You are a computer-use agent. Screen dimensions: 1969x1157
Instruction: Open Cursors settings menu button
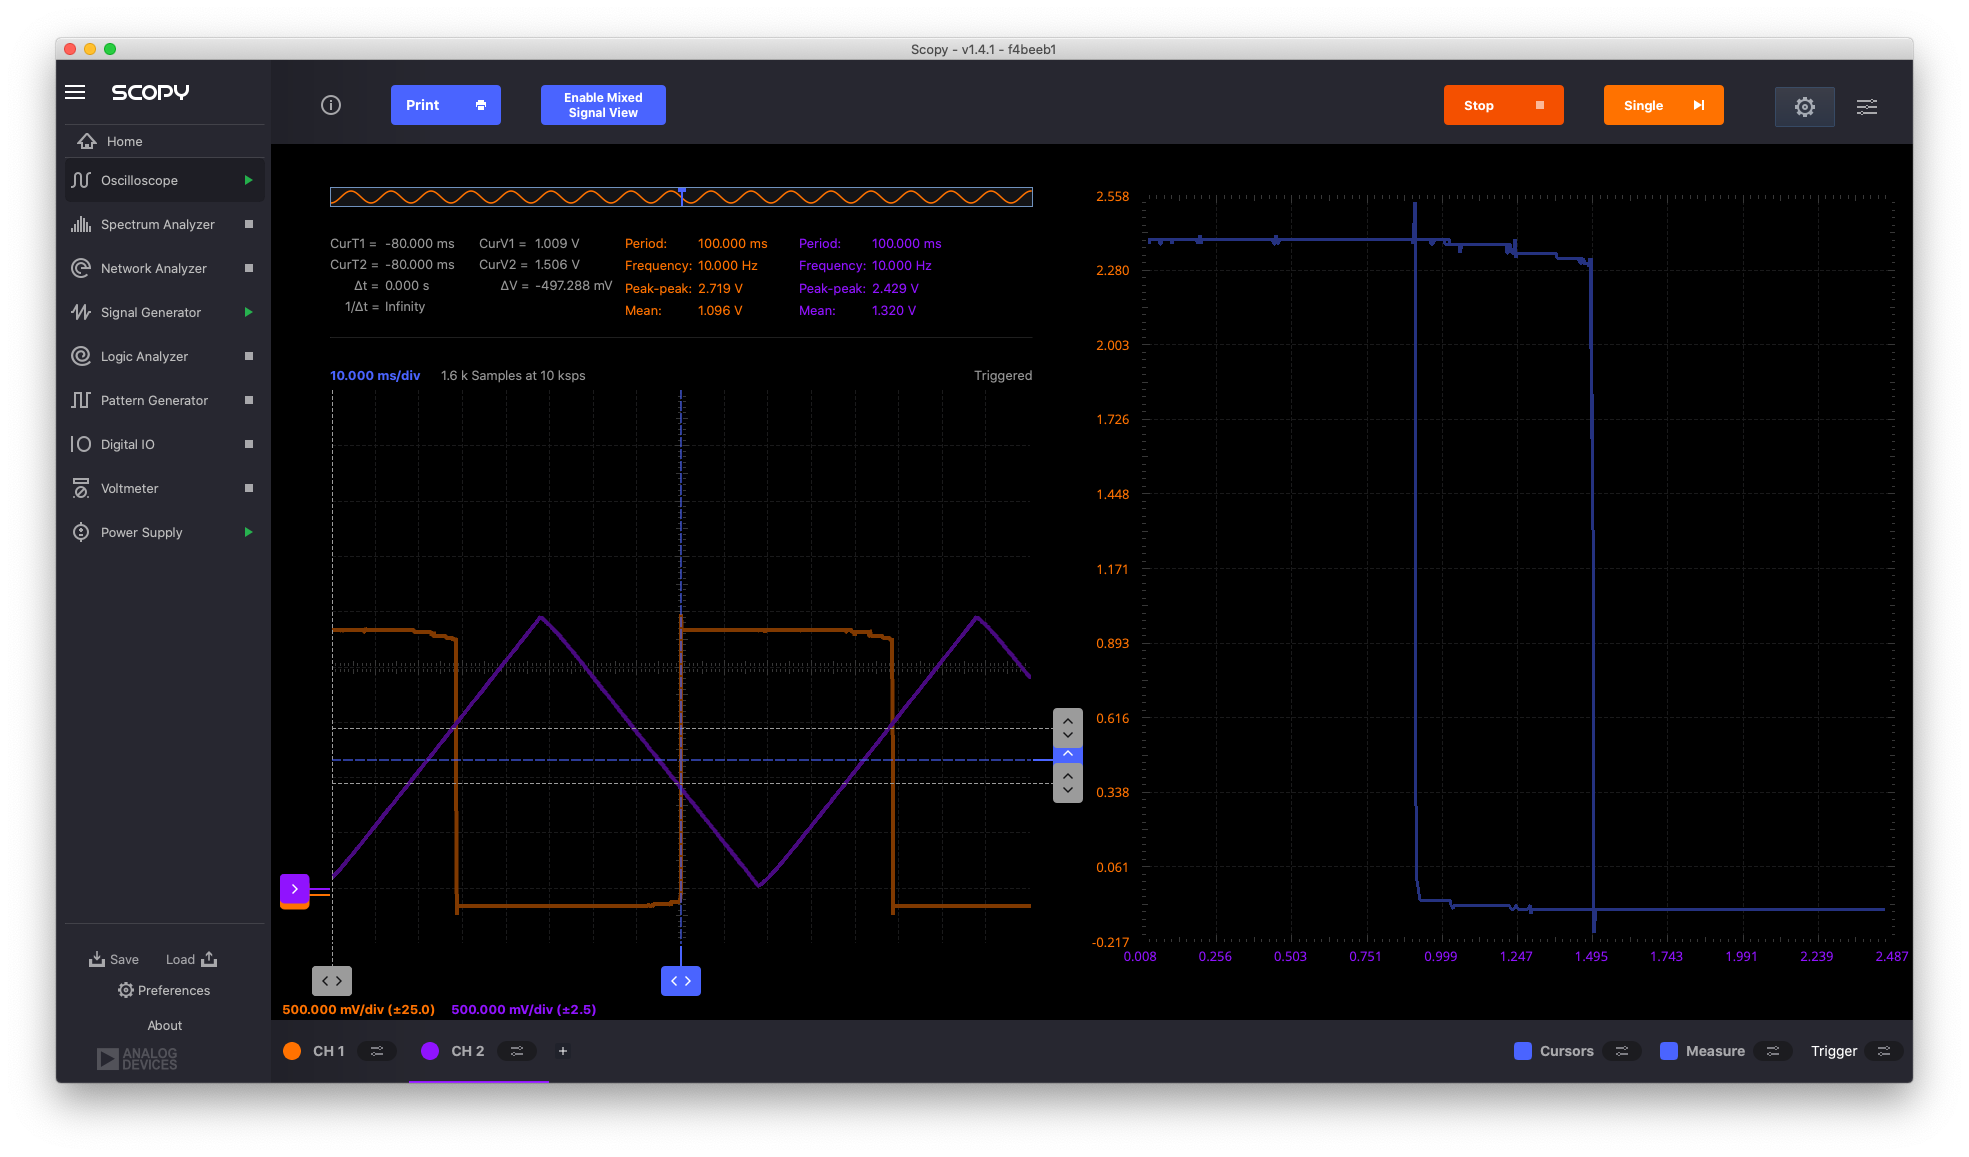1622,1051
